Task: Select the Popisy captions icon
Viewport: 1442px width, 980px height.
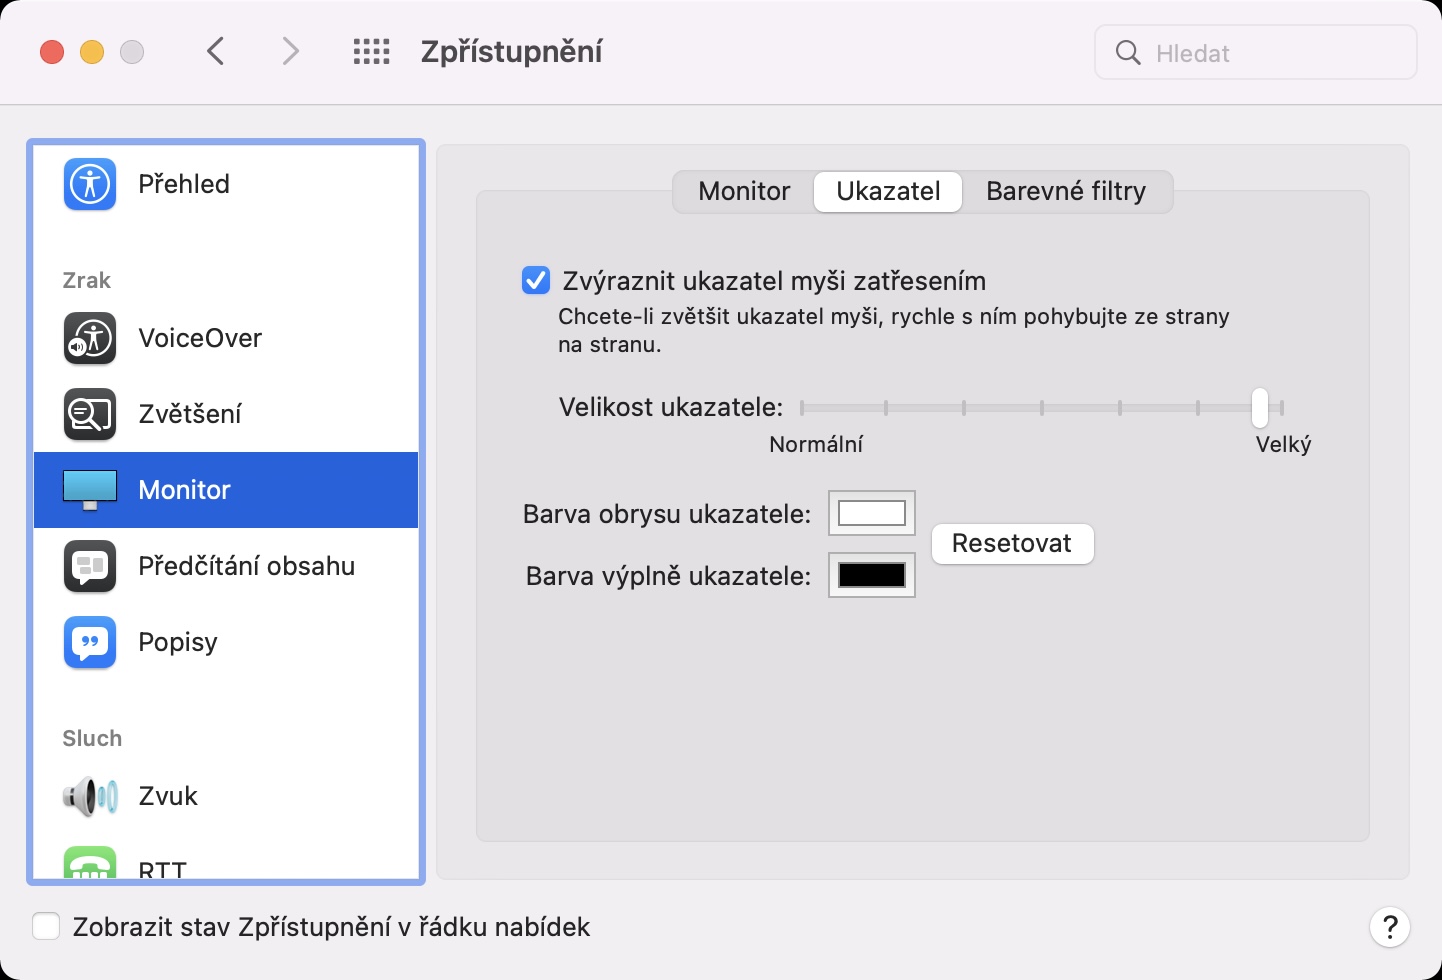Action: coord(90,642)
